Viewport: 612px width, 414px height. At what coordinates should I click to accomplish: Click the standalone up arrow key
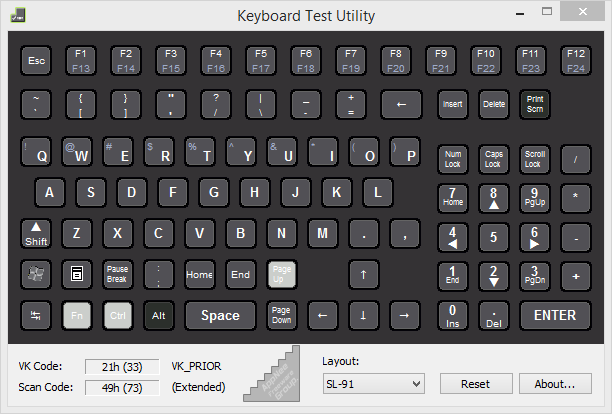(x=363, y=274)
